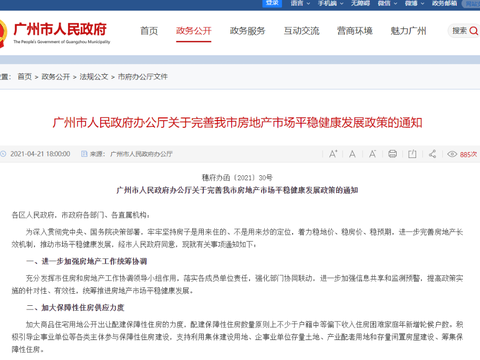Viewport: 480px width, 360px height.
Task: Click source text 广州市人民政府办公厅
Action: click(x=141, y=154)
